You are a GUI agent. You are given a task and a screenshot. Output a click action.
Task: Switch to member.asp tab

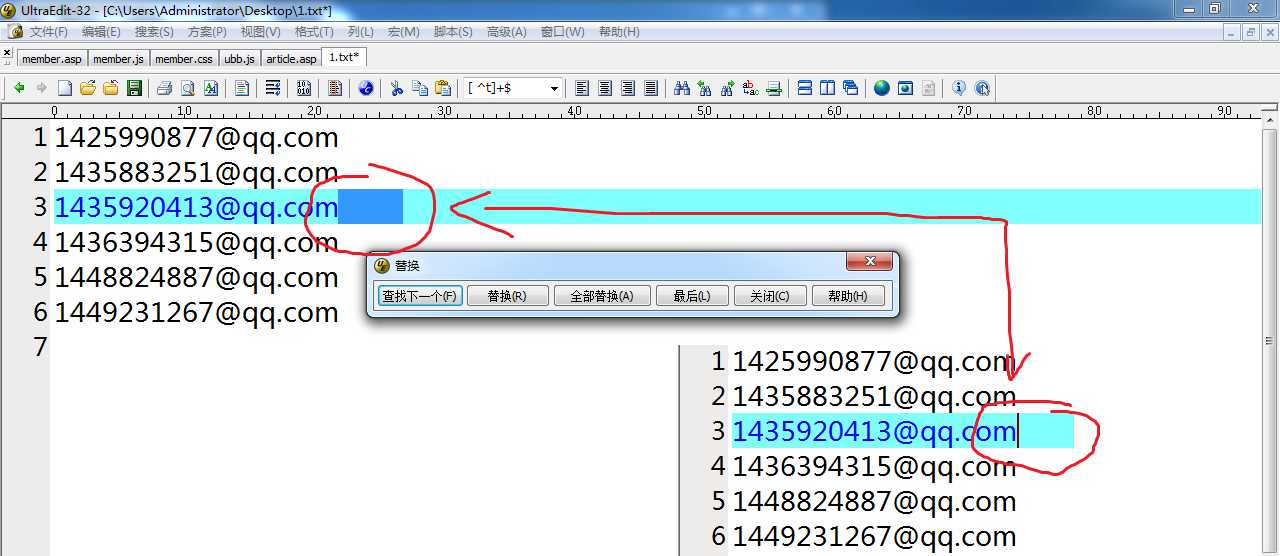pos(51,59)
